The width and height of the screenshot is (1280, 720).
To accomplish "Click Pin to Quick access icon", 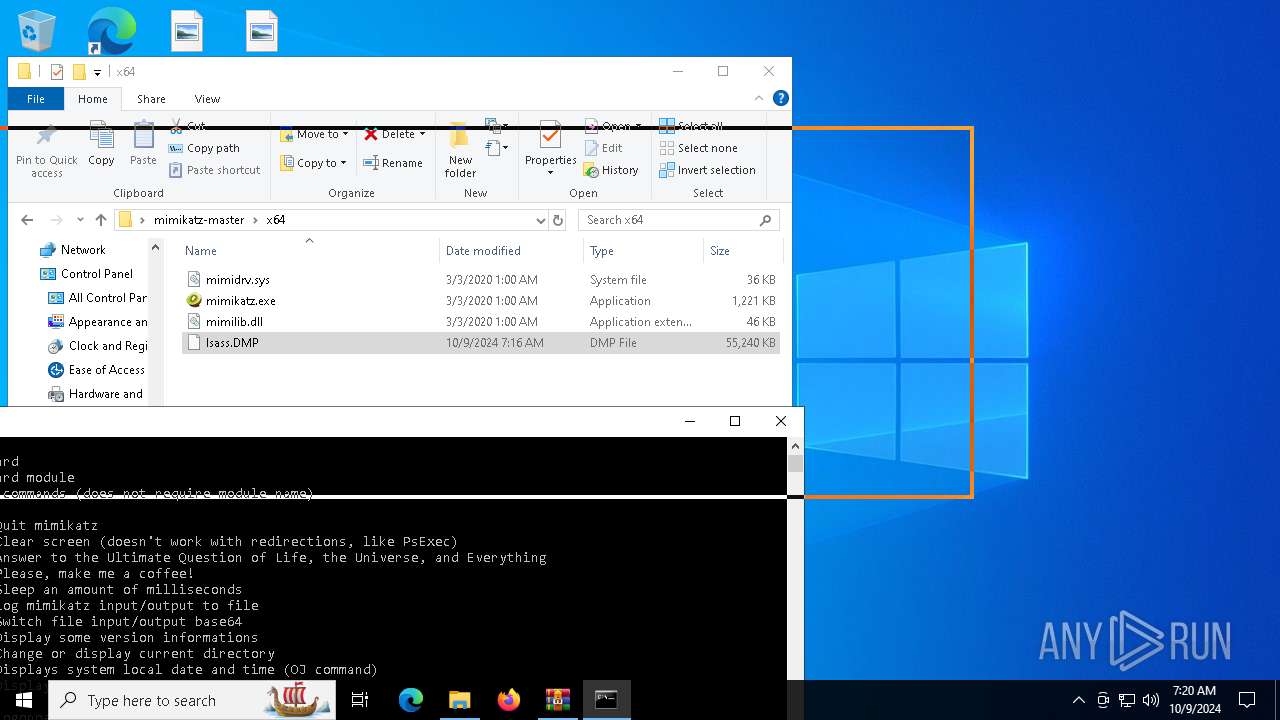I will point(46,150).
